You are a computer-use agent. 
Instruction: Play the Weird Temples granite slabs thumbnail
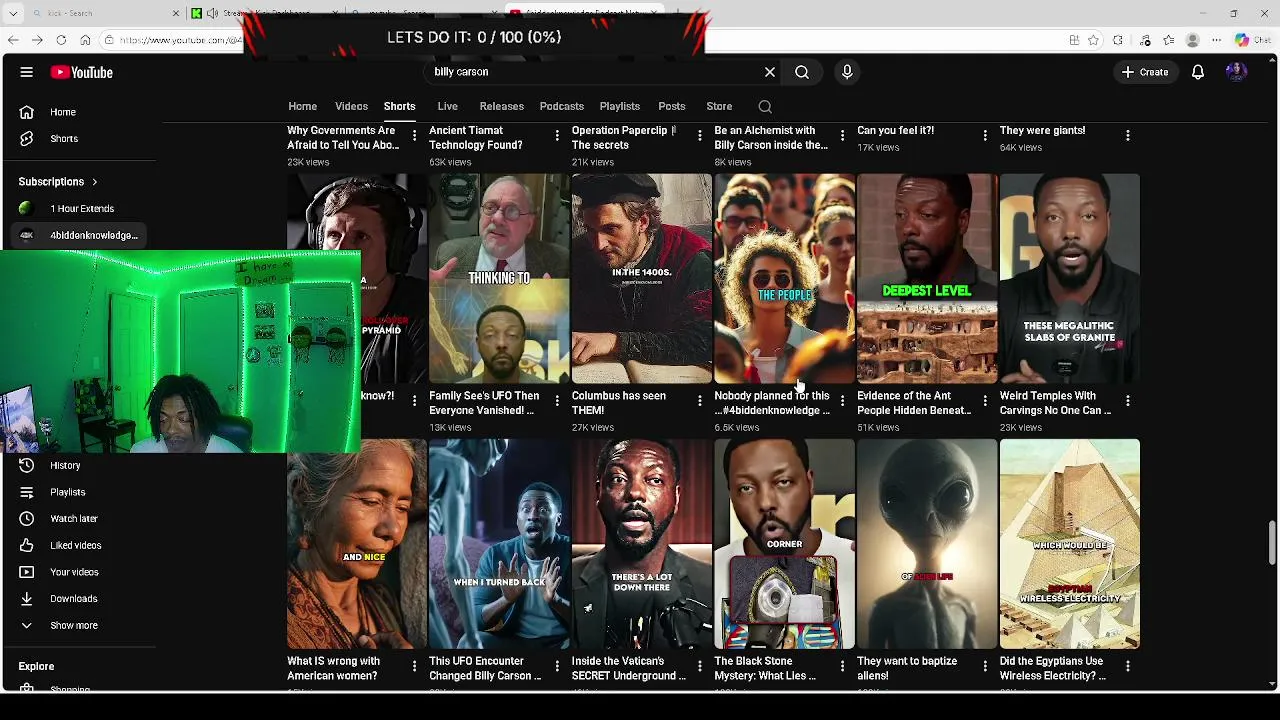point(1070,279)
